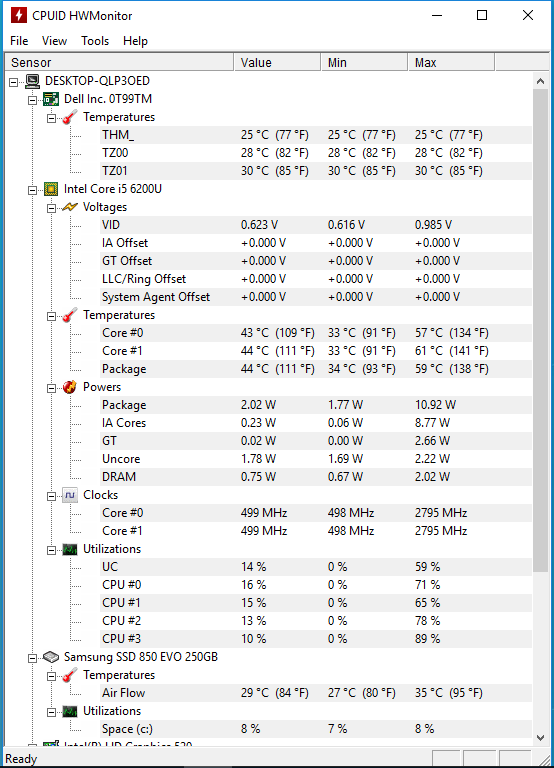554x768 pixels.
Task: Collapse the Clocks section
Action: [x=51, y=496]
